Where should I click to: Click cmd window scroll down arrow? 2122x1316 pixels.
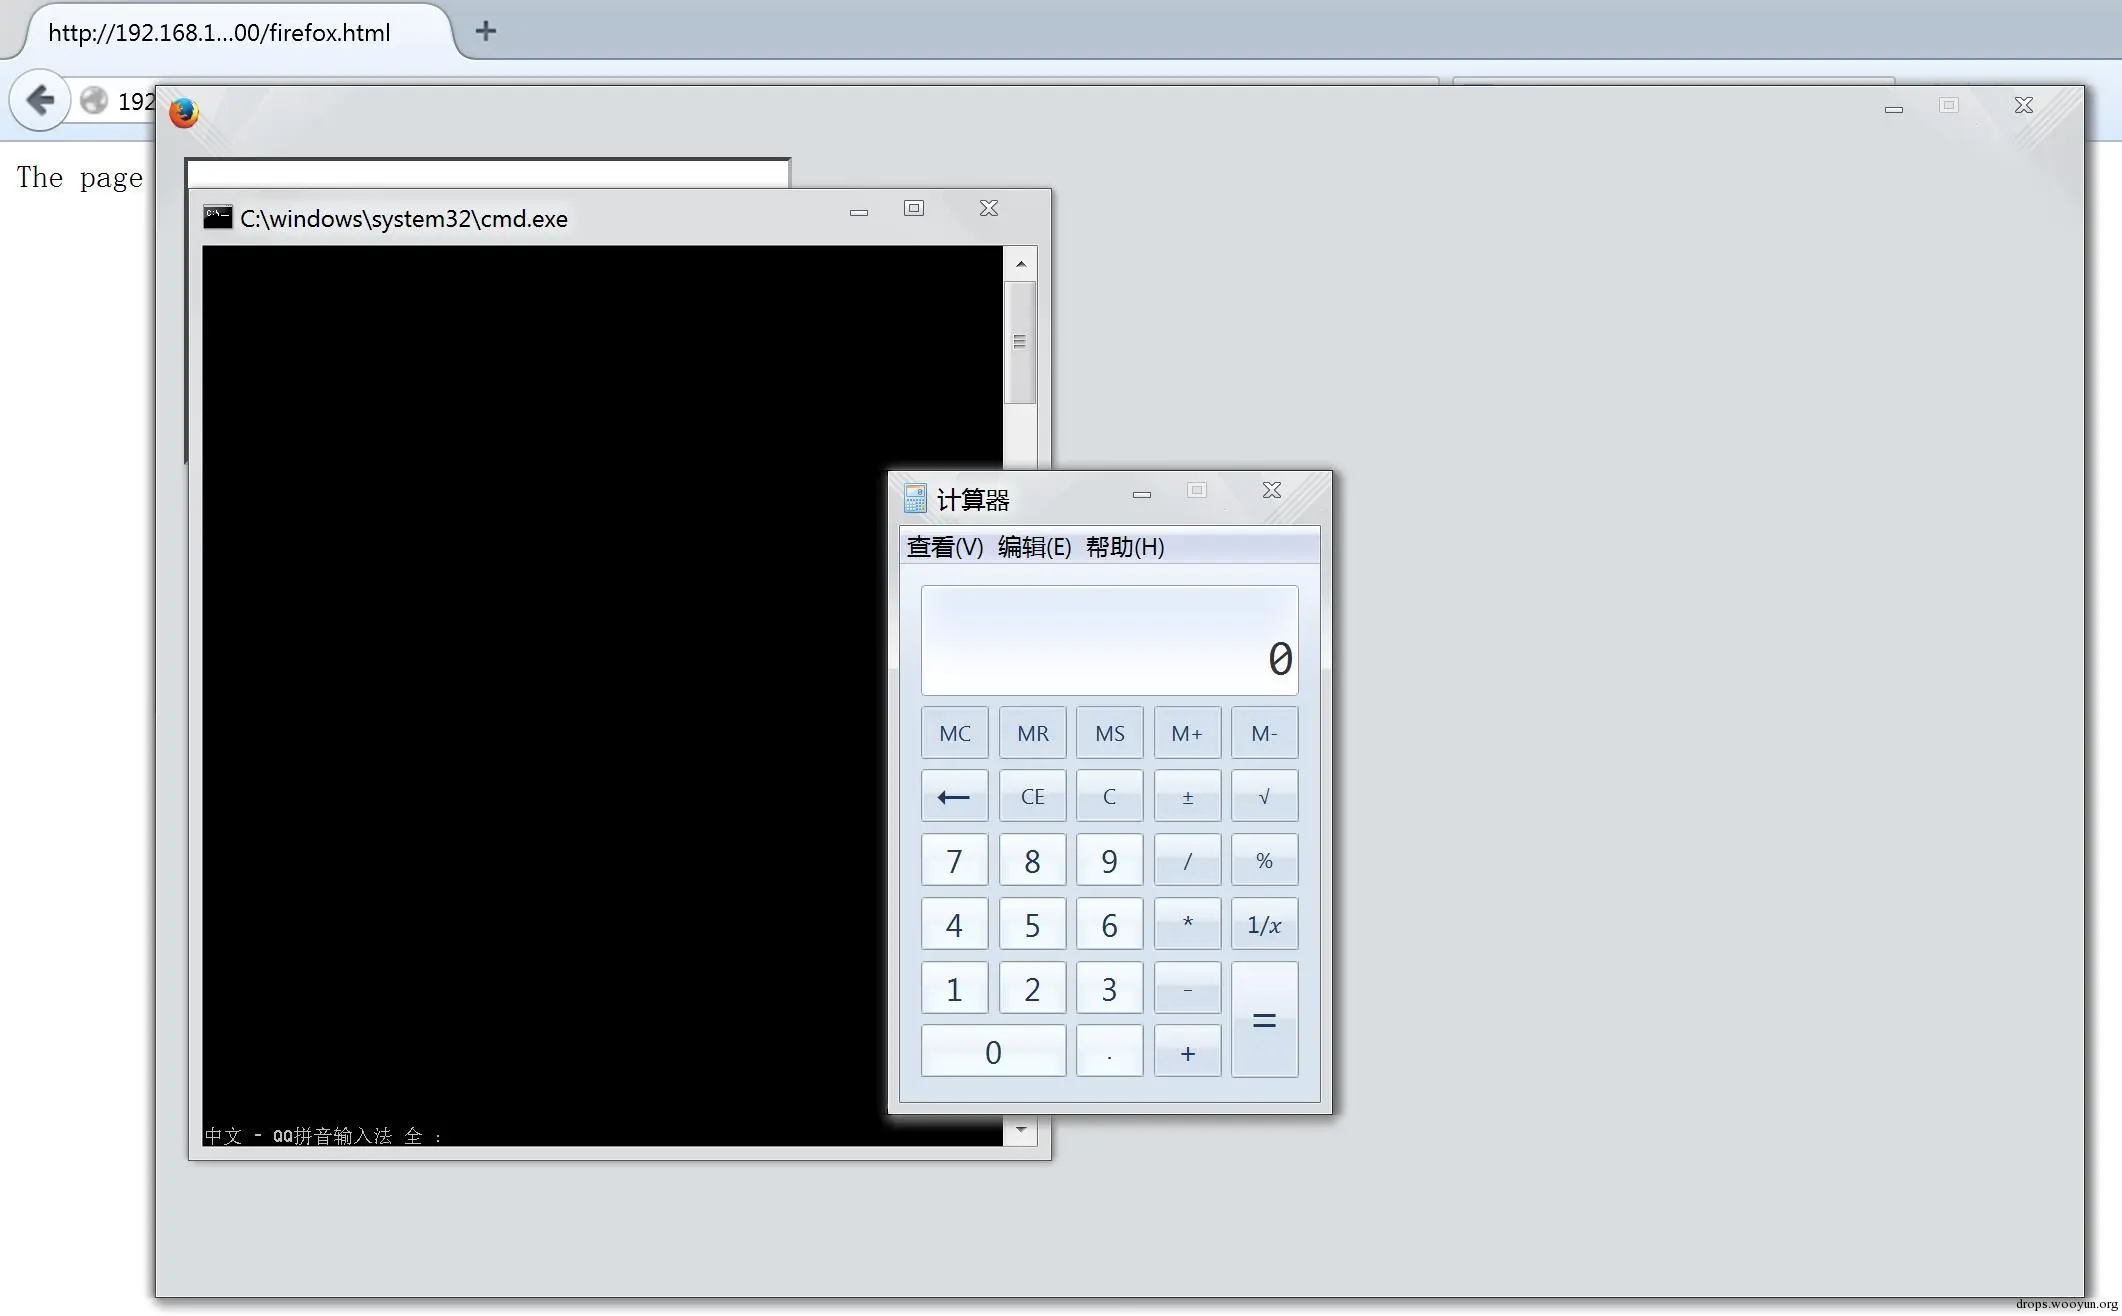pyautogui.click(x=1020, y=1130)
